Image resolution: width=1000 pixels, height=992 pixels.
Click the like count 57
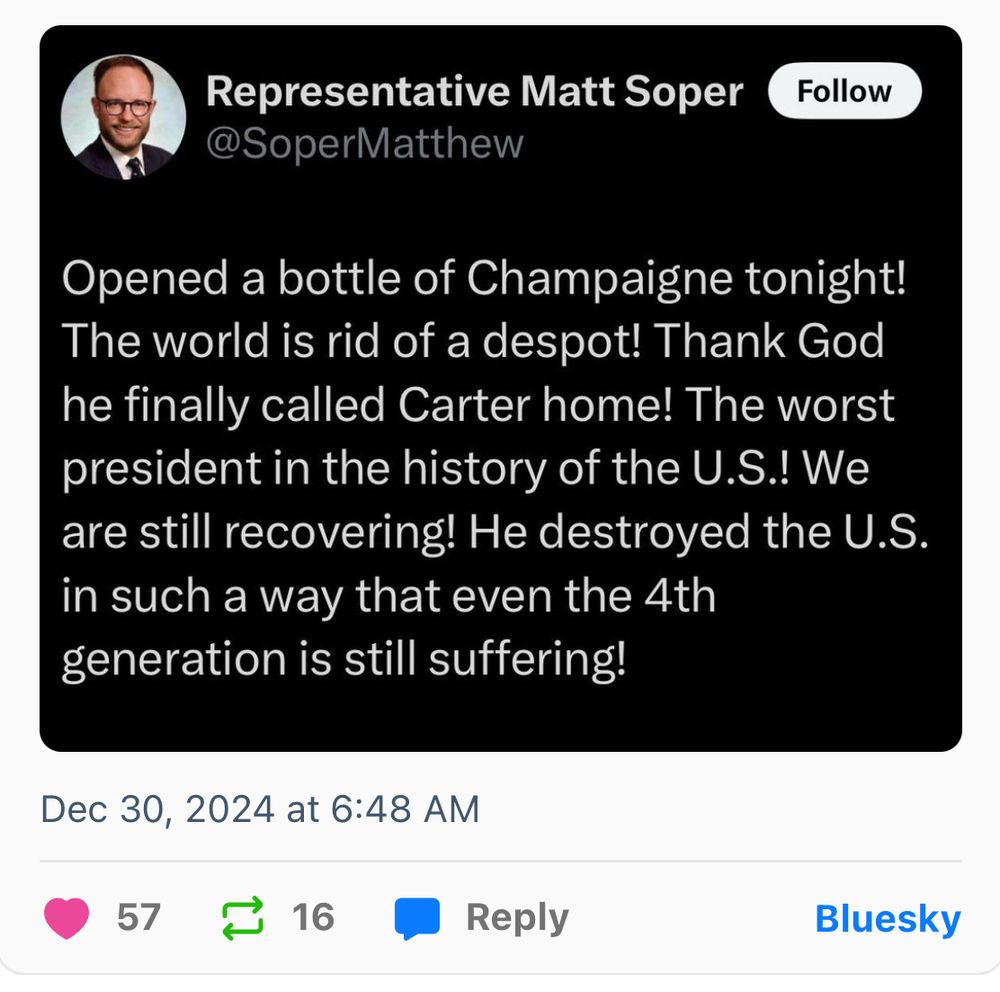[x=138, y=918]
